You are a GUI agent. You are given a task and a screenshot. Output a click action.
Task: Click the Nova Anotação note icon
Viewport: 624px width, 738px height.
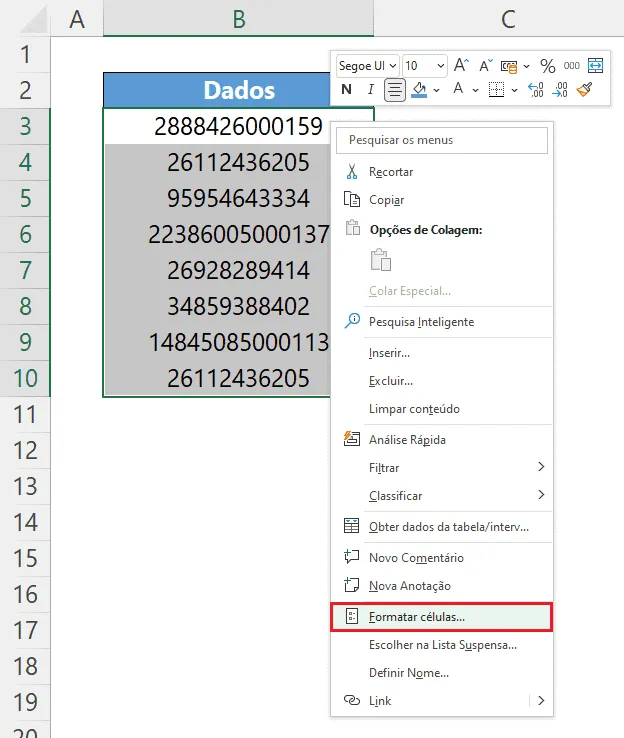(x=352, y=585)
